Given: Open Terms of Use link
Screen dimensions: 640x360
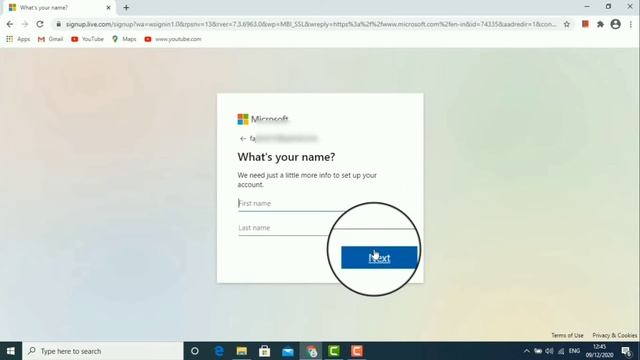Looking at the screenshot, I should click(x=567, y=336).
